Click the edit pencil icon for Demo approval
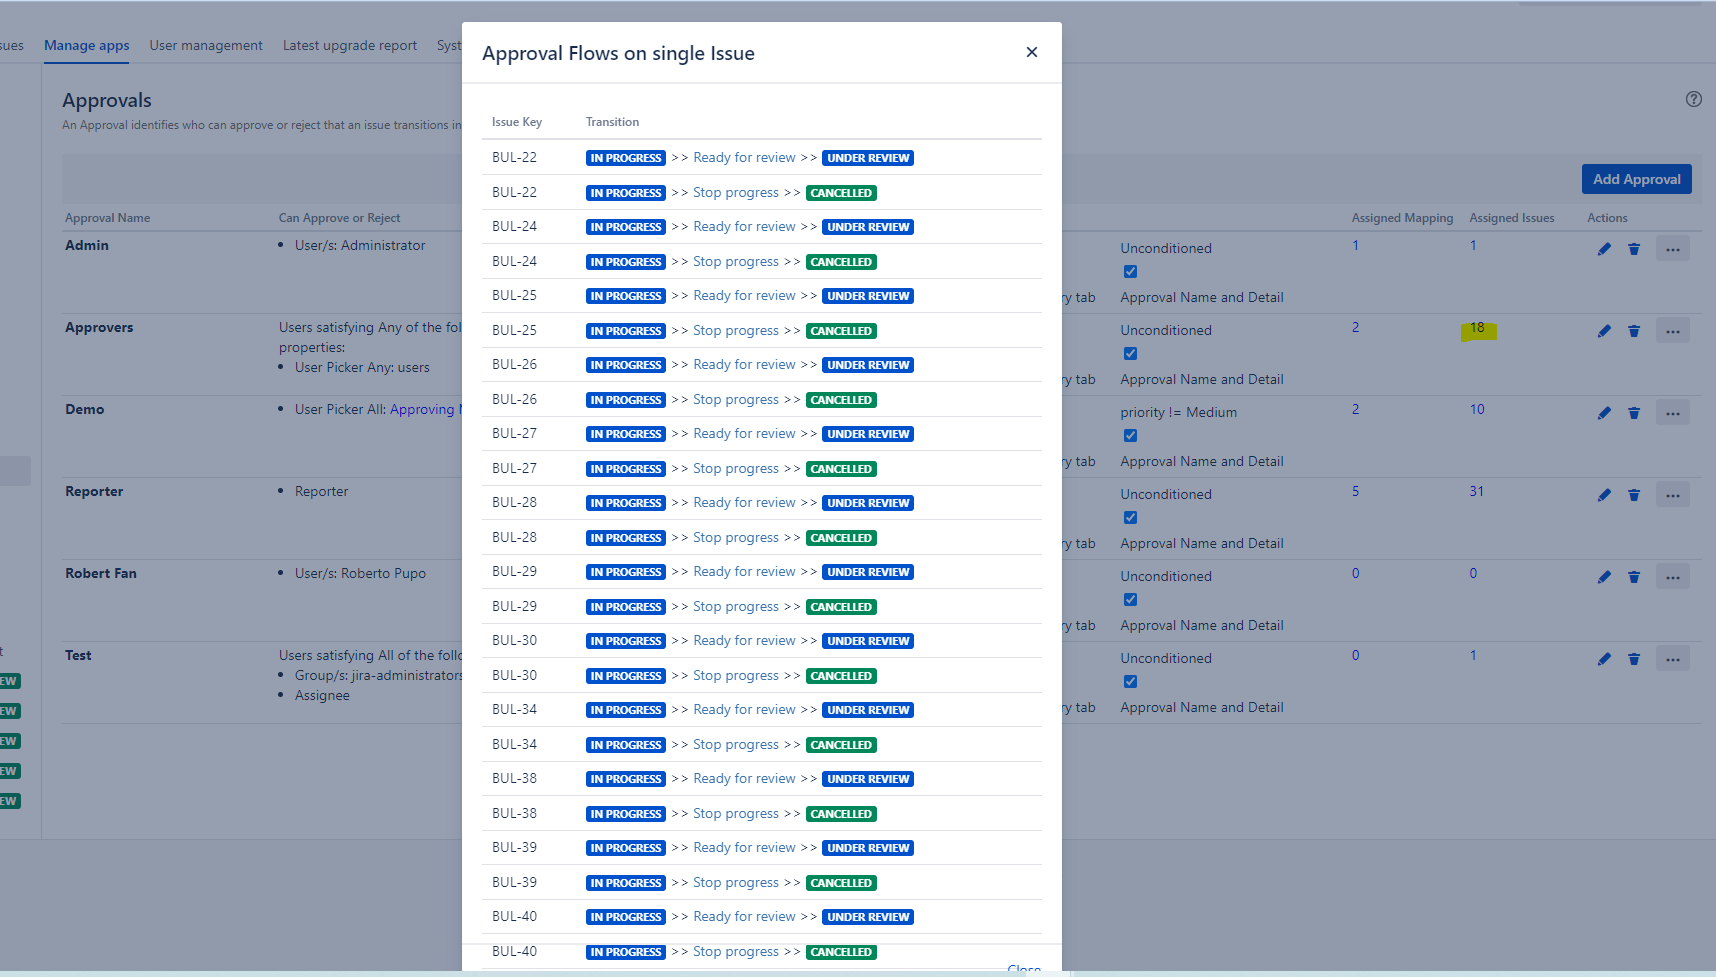This screenshot has width=1716, height=977. pos(1604,413)
